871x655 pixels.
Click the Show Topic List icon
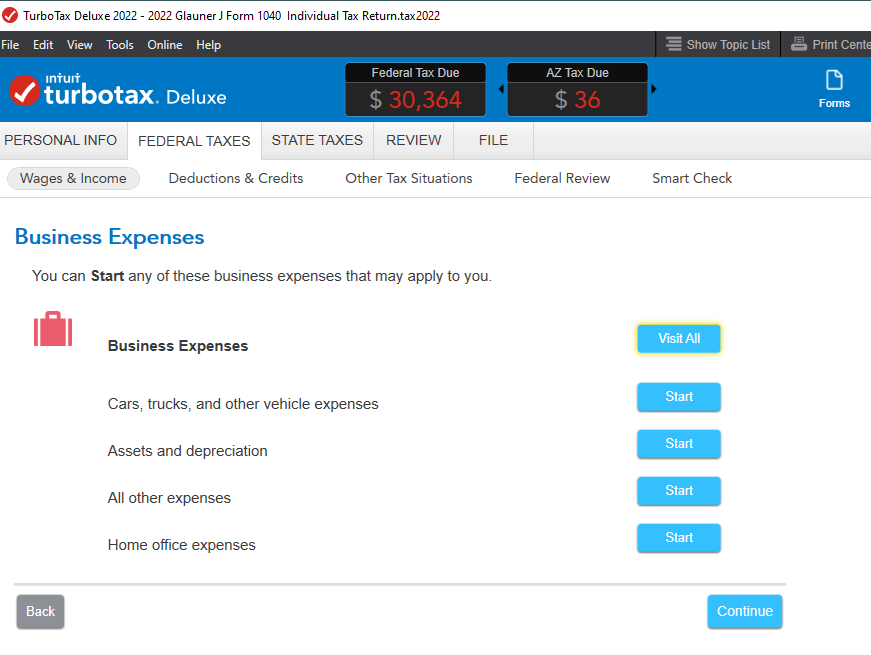(x=674, y=44)
